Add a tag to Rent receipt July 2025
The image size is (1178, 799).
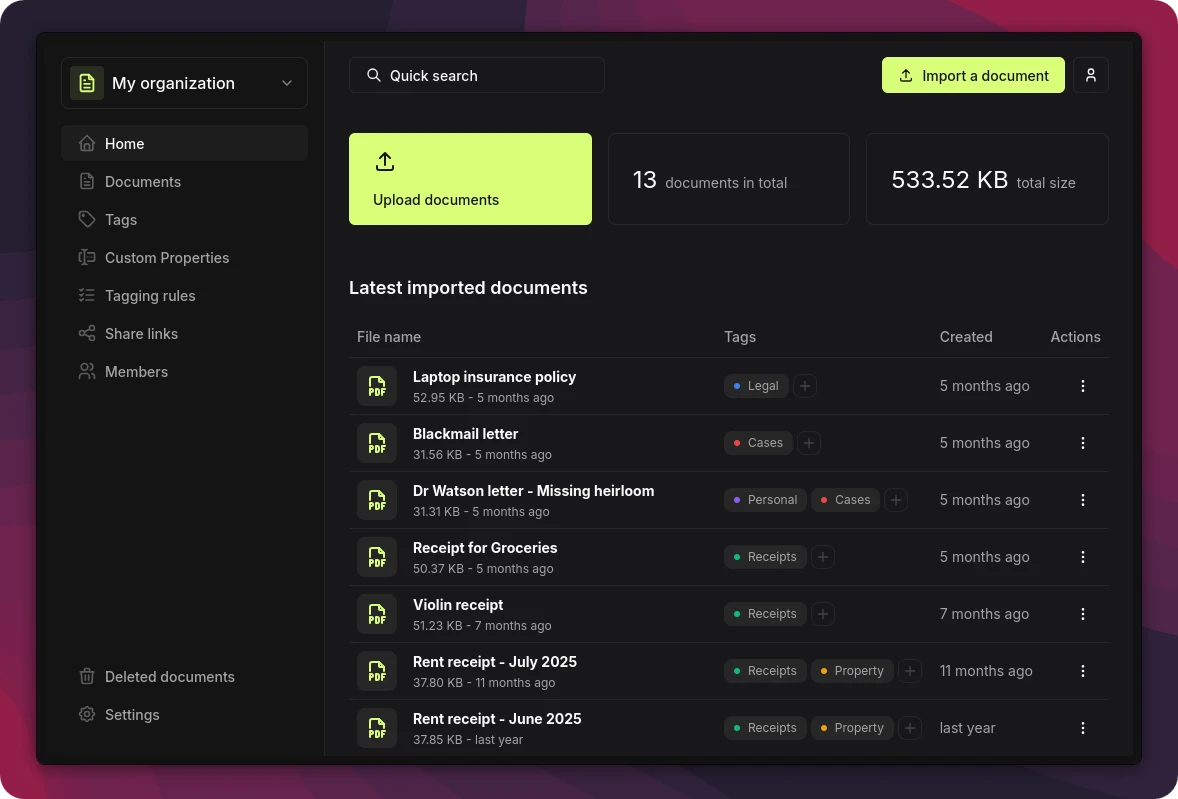(910, 671)
